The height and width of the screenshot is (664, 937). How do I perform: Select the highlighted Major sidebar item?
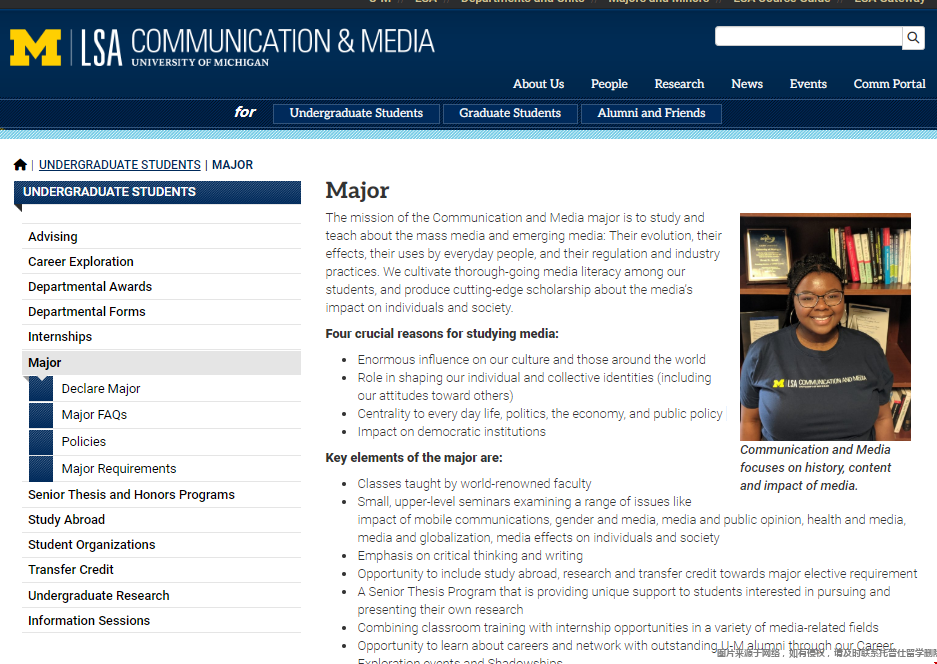(161, 363)
